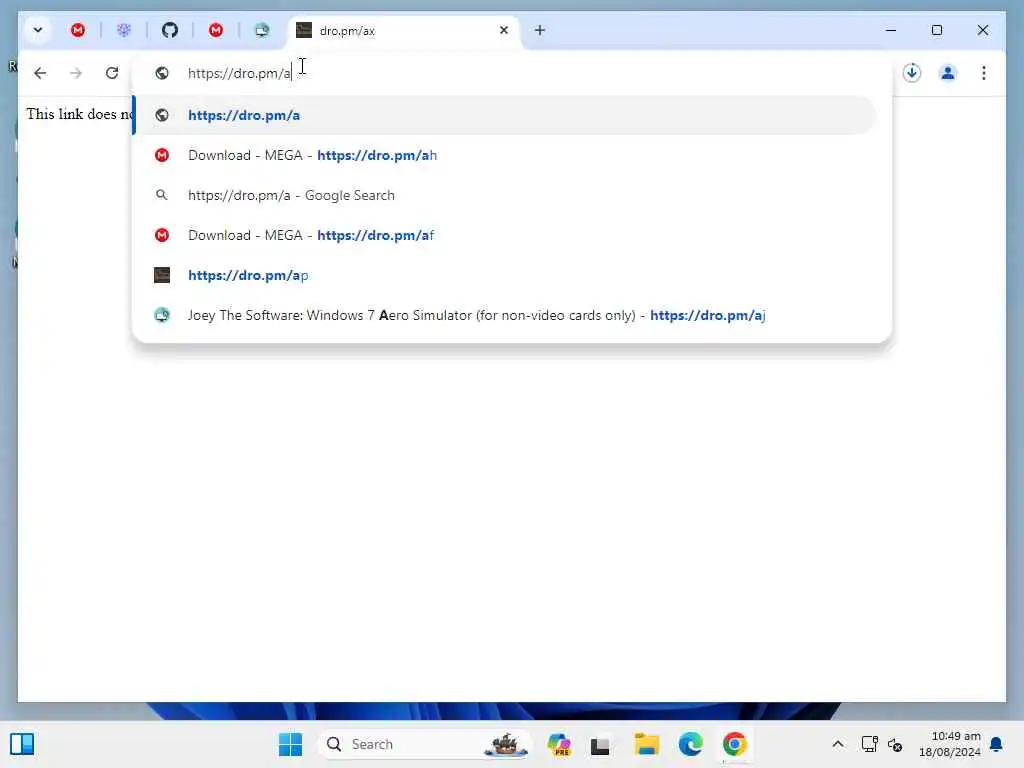The image size is (1024, 768).
Task: Select suggestion https://dro.pm/ap
Action: [504, 275]
